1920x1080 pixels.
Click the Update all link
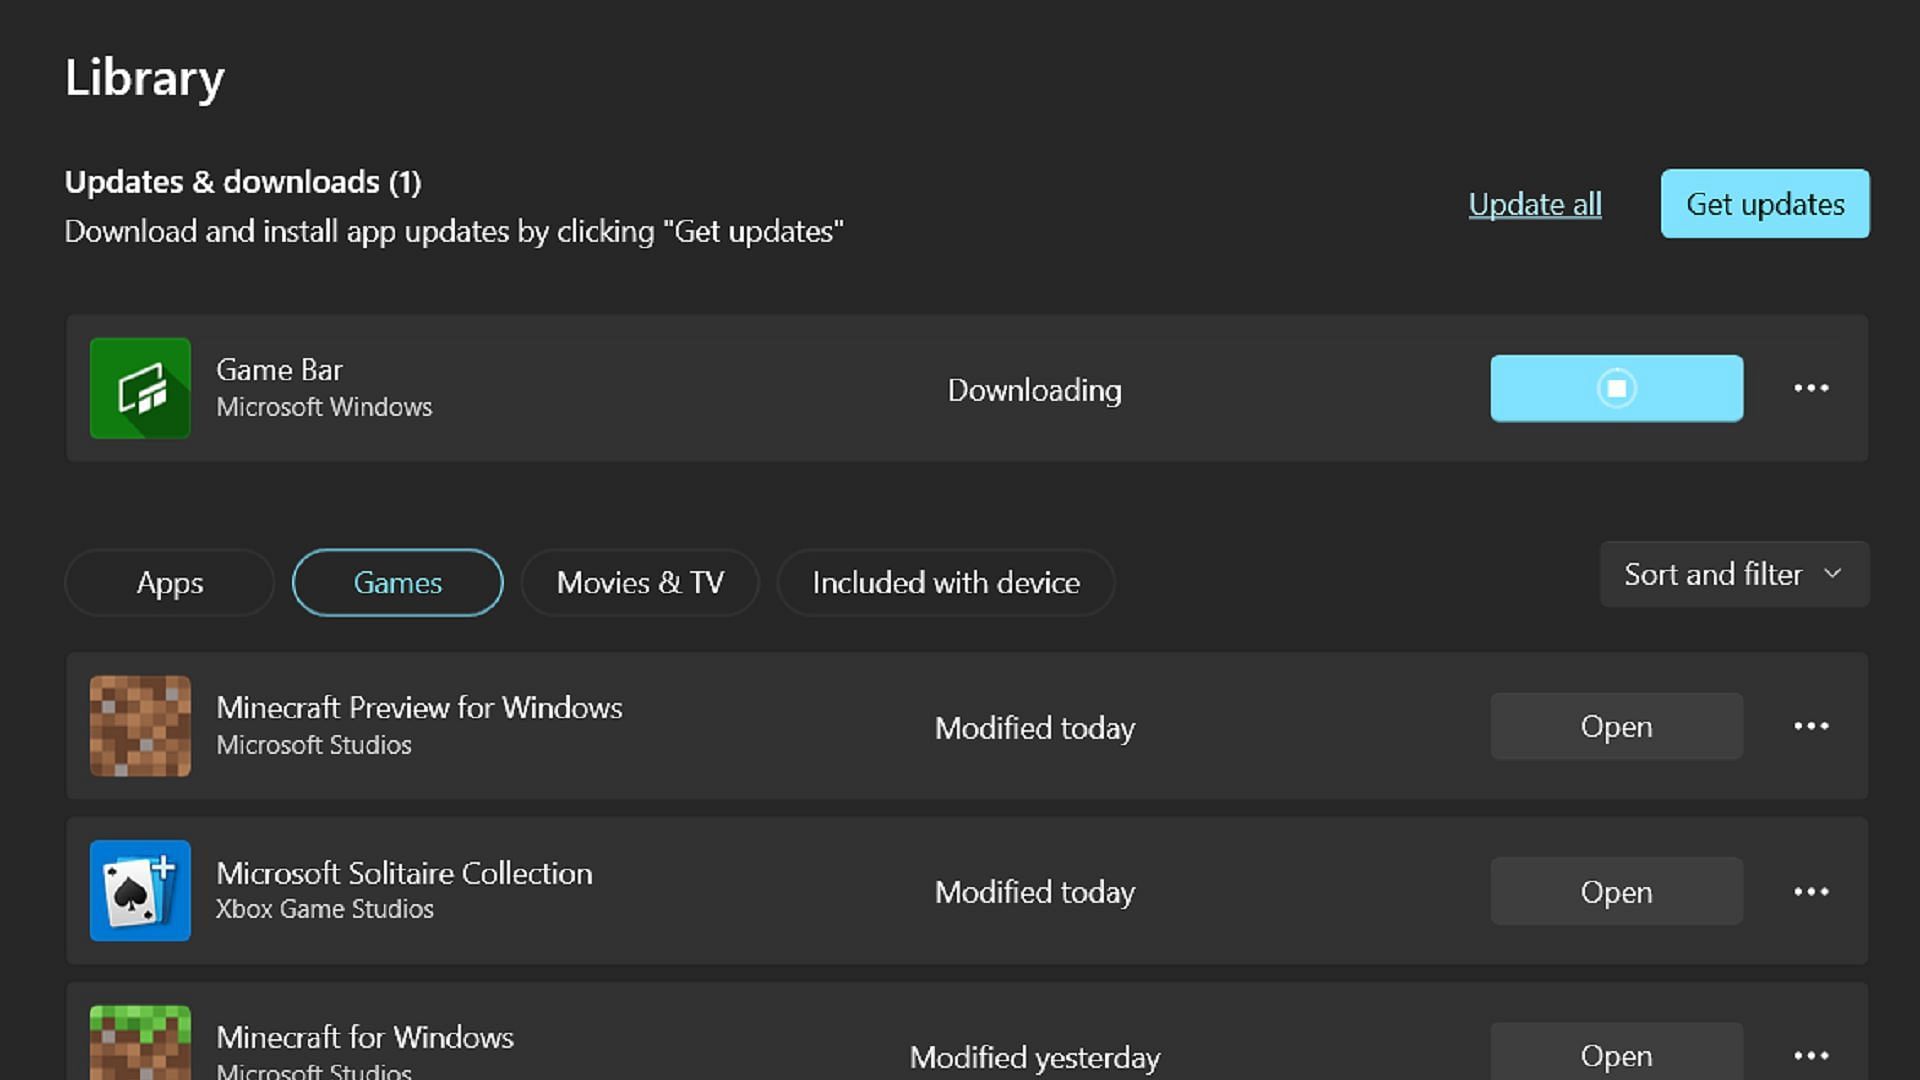1535,204
